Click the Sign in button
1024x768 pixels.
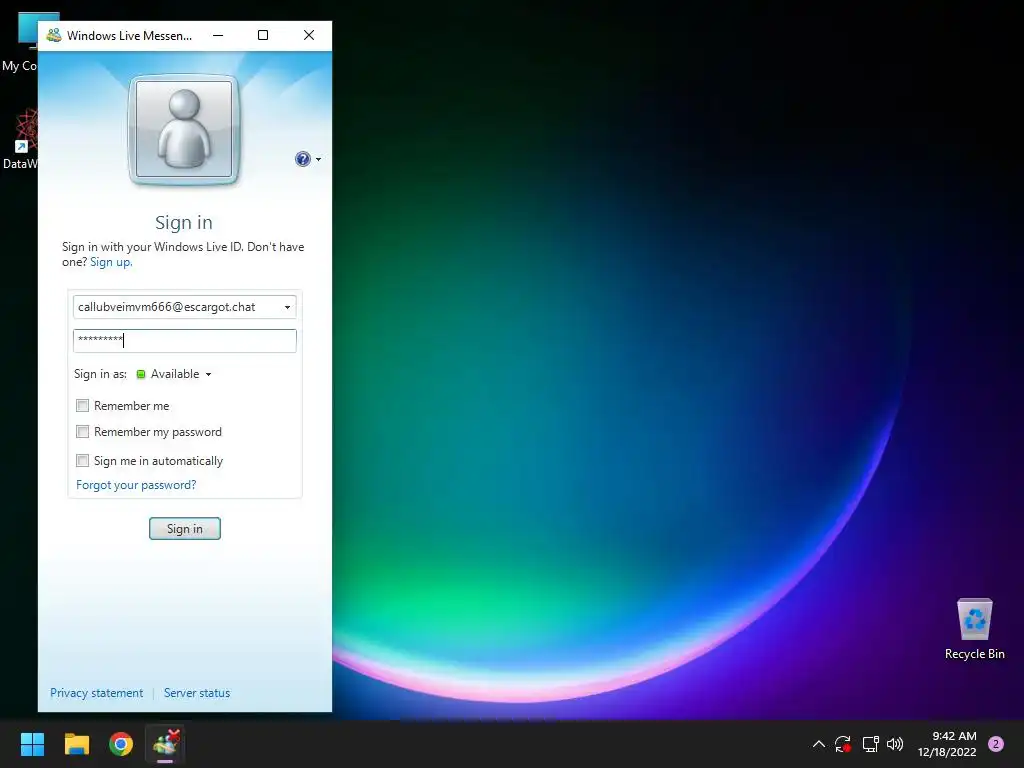tap(185, 528)
